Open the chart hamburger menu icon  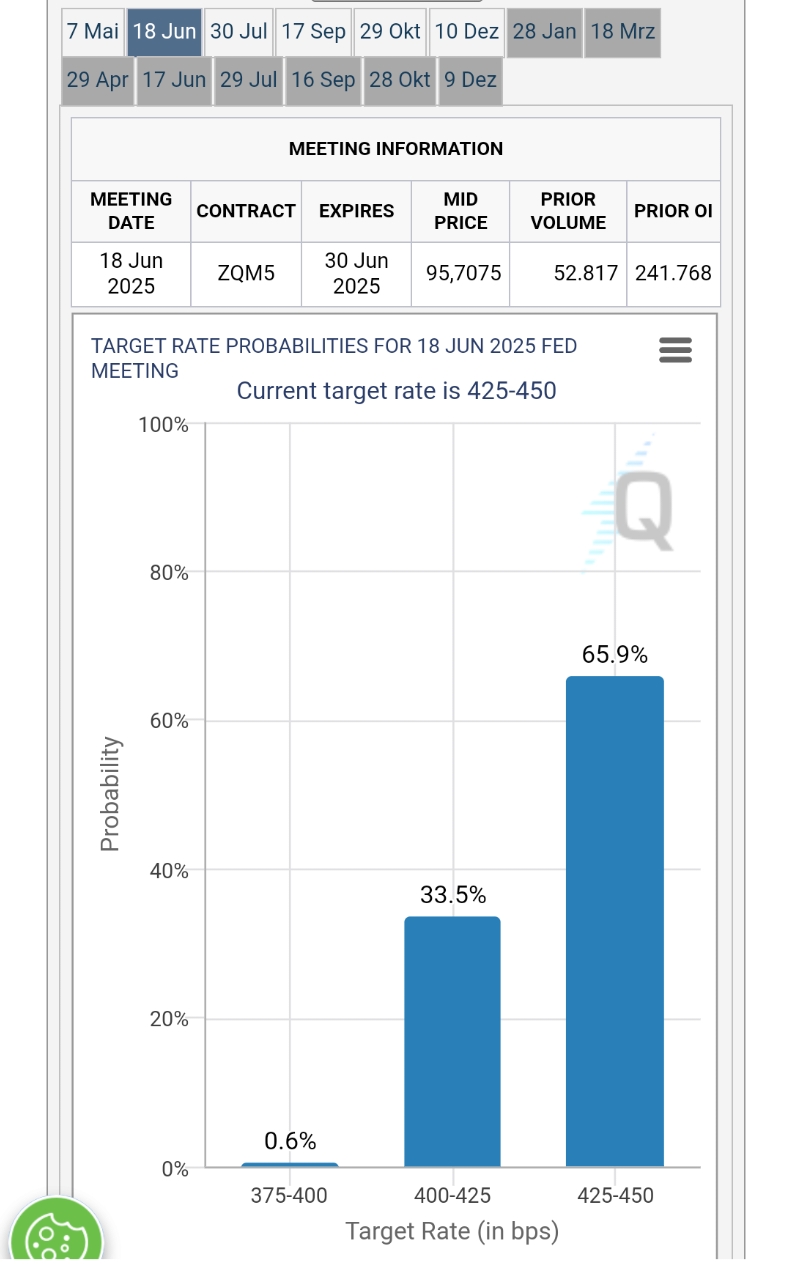pos(676,350)
